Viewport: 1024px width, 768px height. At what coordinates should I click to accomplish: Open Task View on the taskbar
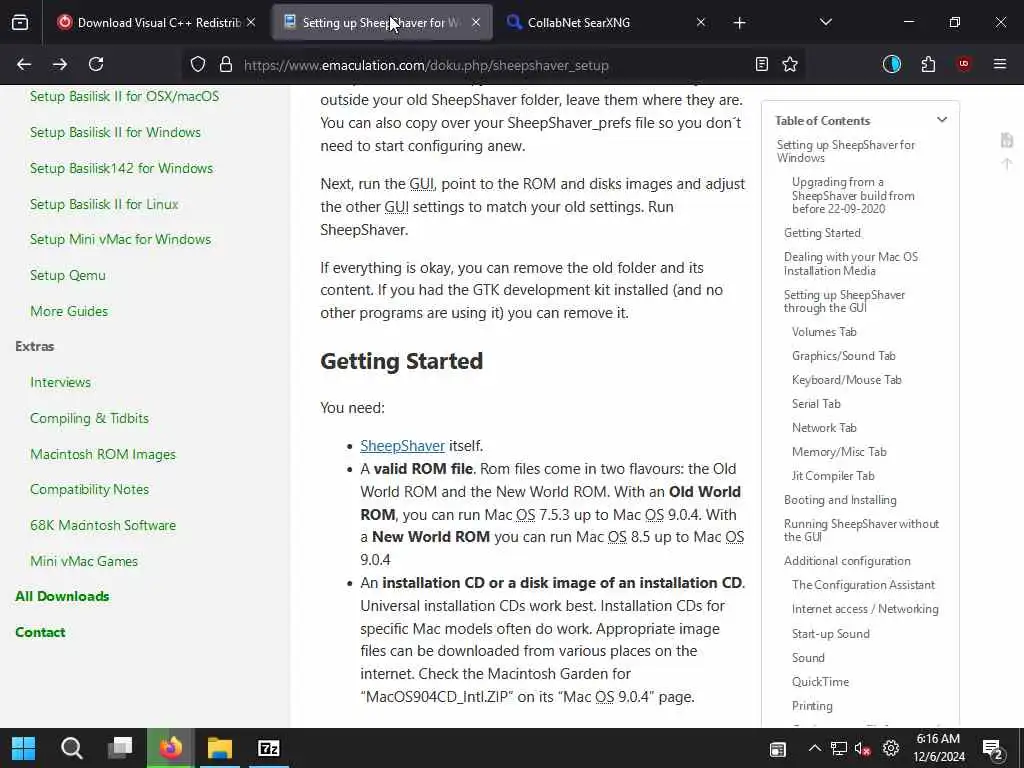[120, 748]
